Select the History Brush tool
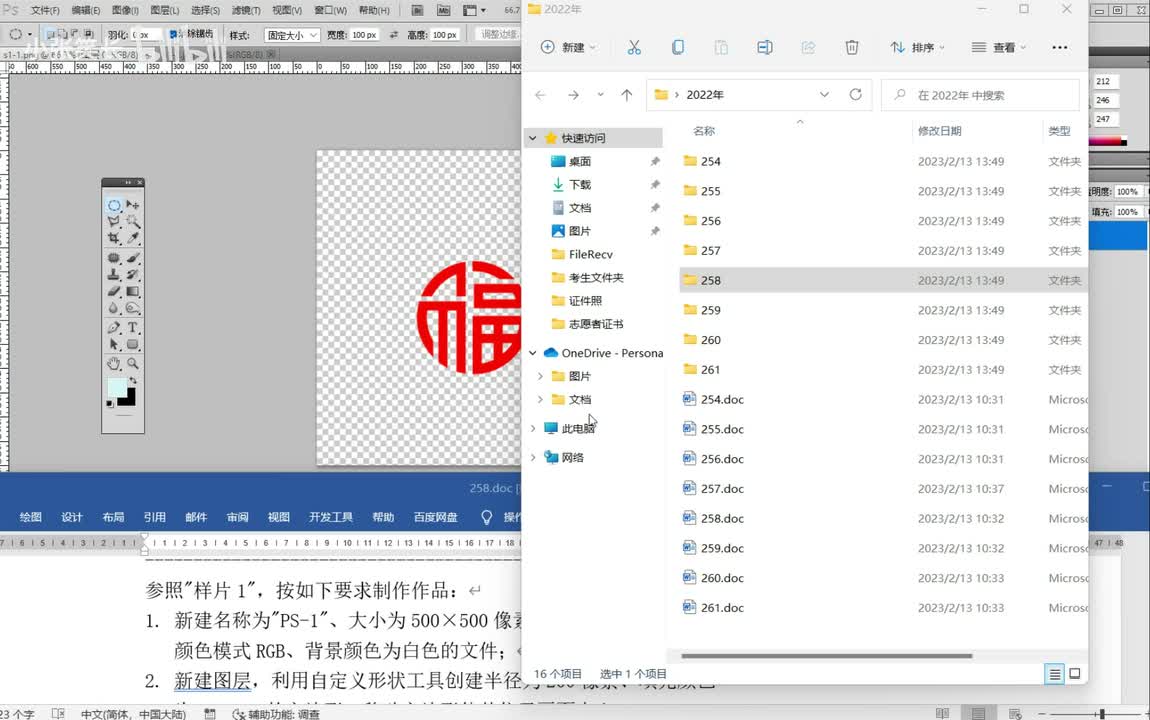 [x=133, y=275]
